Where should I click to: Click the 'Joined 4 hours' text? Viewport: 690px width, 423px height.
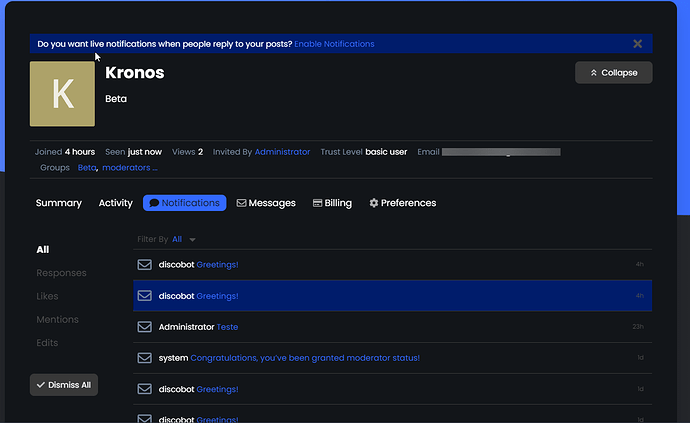tap(65, 152)
